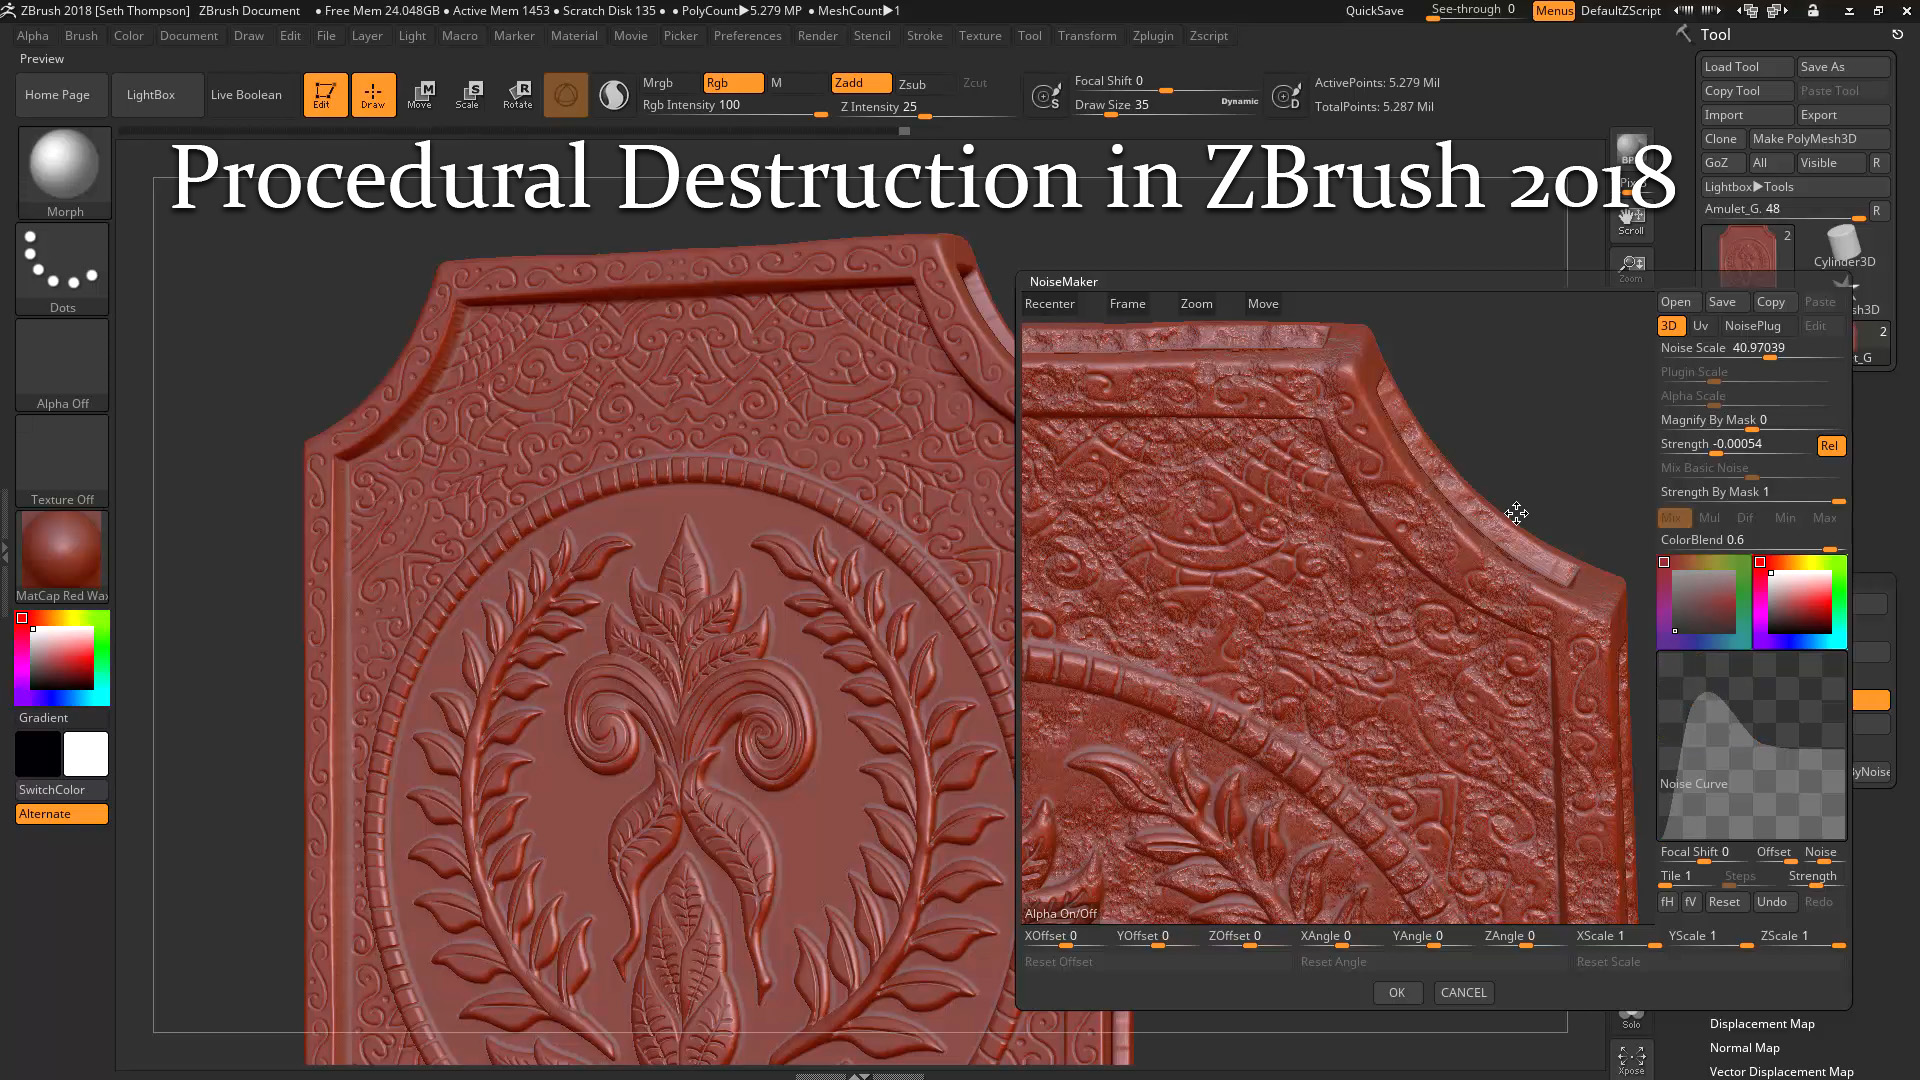
Task: Click the LightBox button
Action: click(x=158, y=95)
